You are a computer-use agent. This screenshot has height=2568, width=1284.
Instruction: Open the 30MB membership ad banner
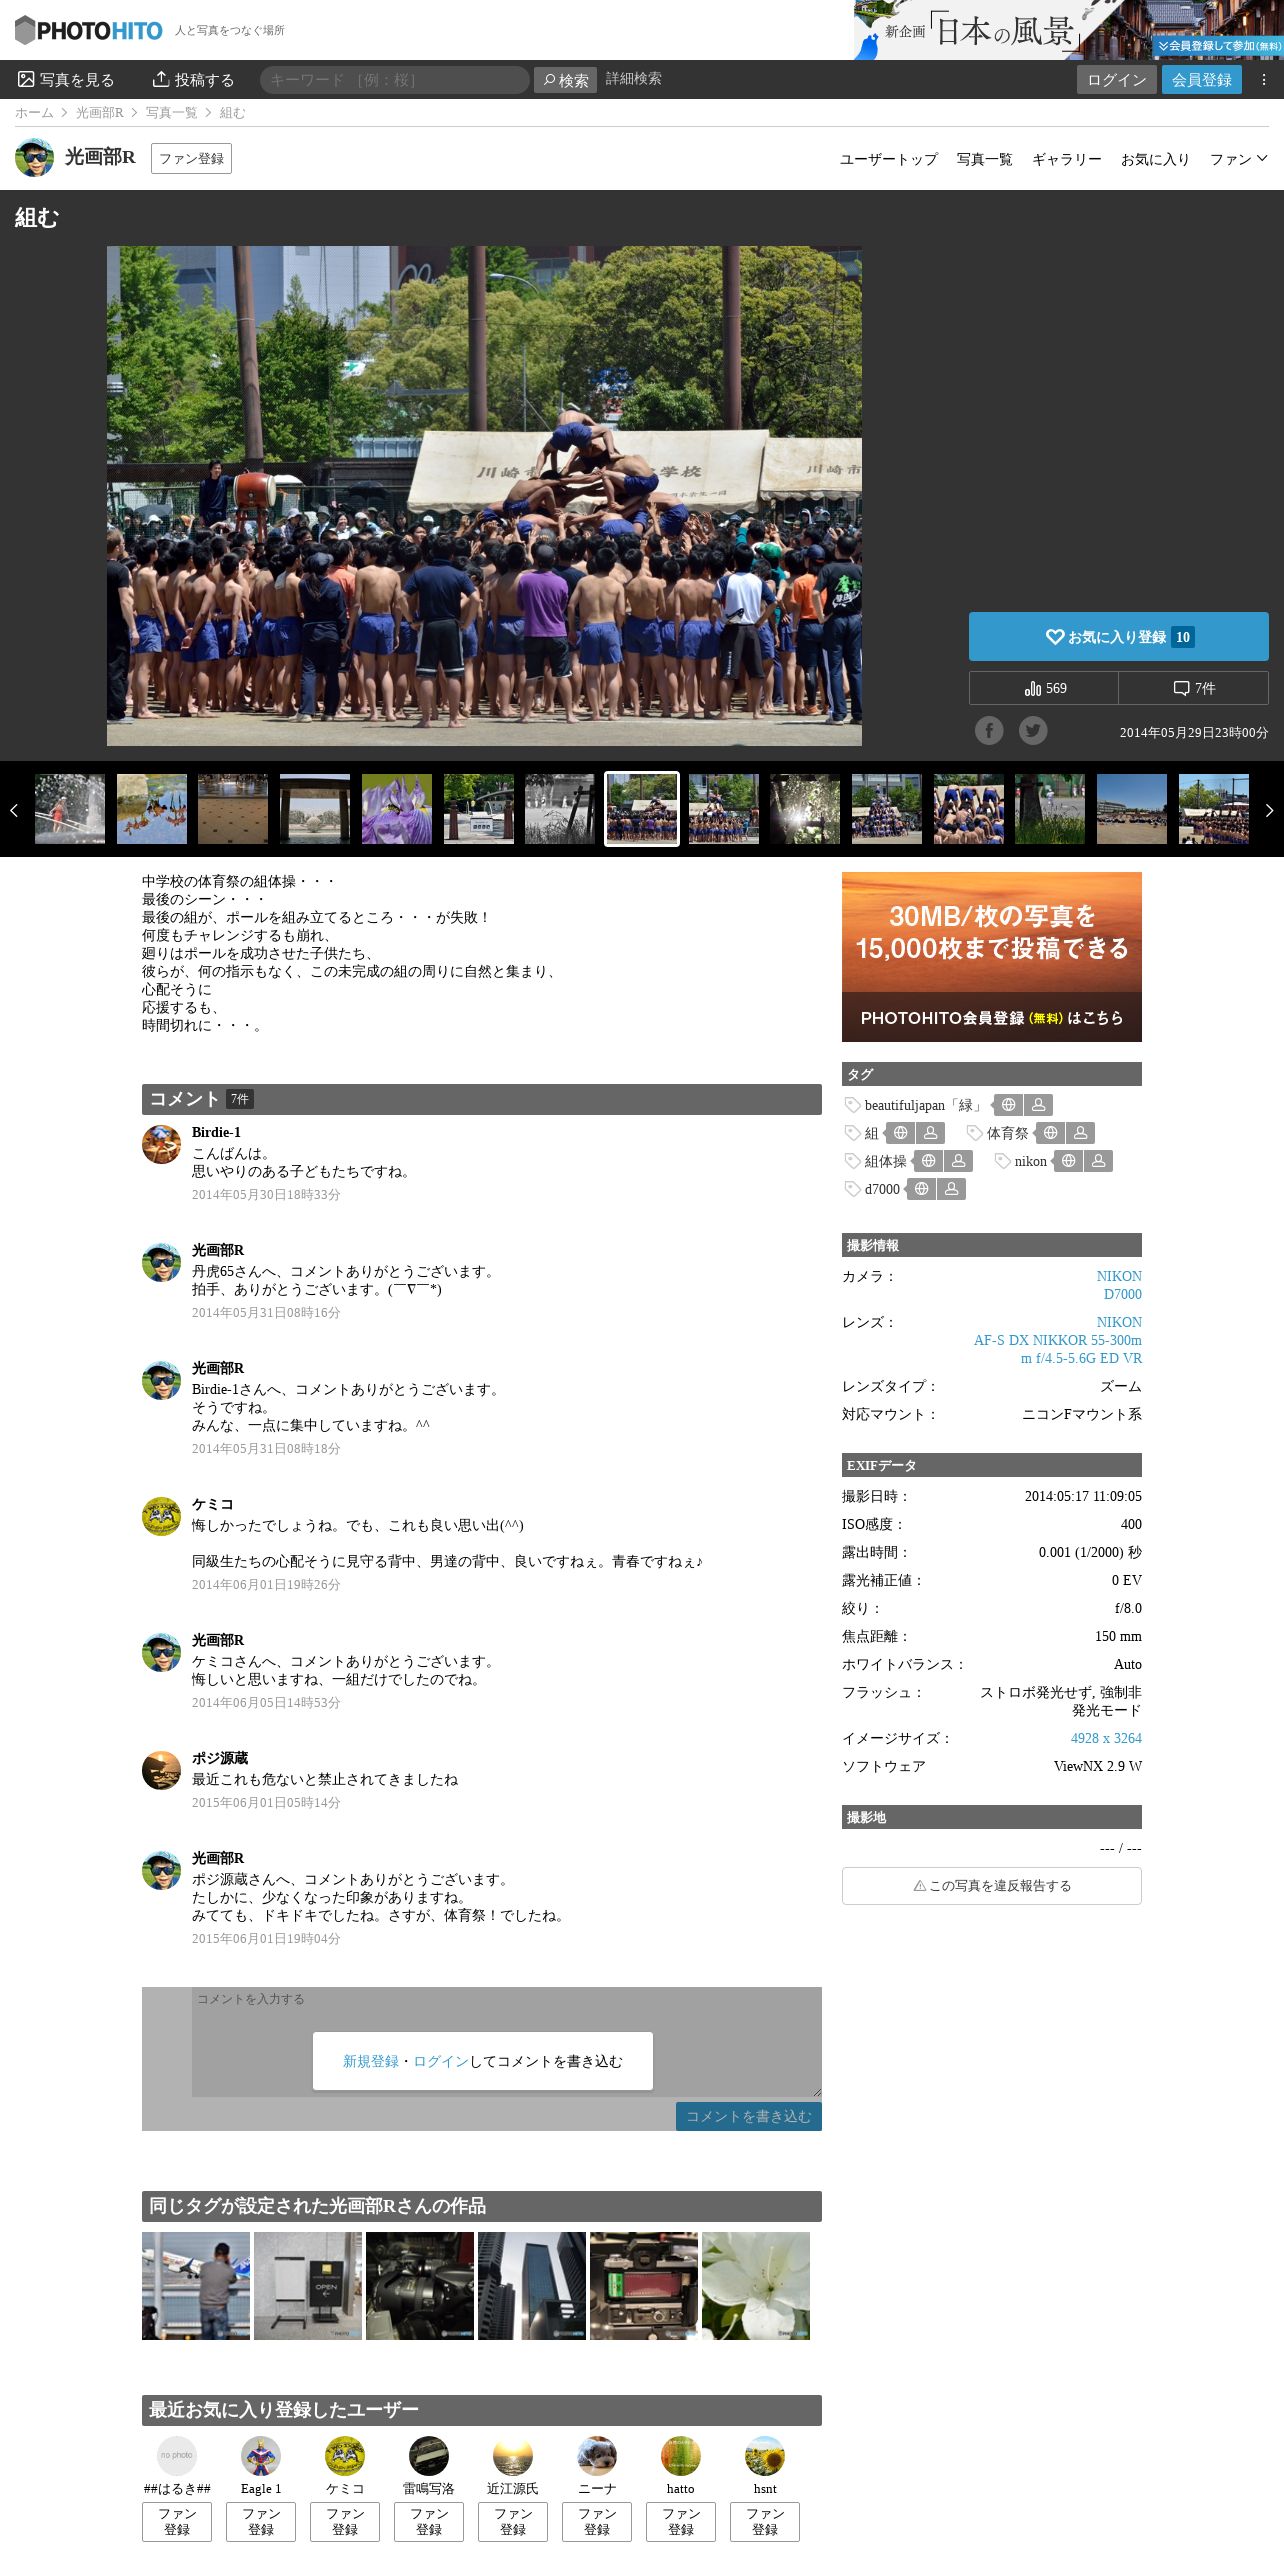(x=992, y=957)
